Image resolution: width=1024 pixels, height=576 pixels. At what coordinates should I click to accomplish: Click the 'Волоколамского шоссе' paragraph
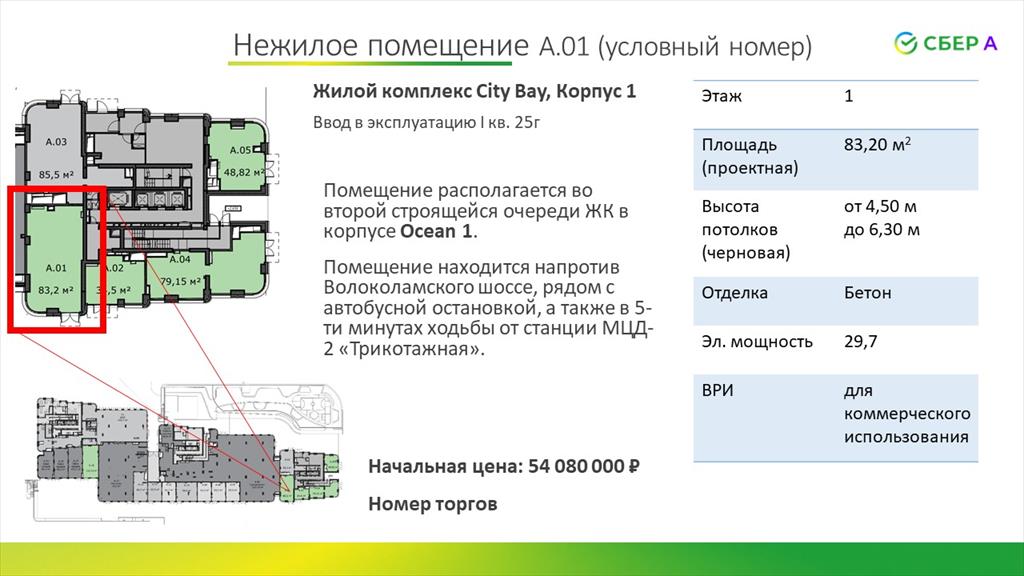click(487, 308)
